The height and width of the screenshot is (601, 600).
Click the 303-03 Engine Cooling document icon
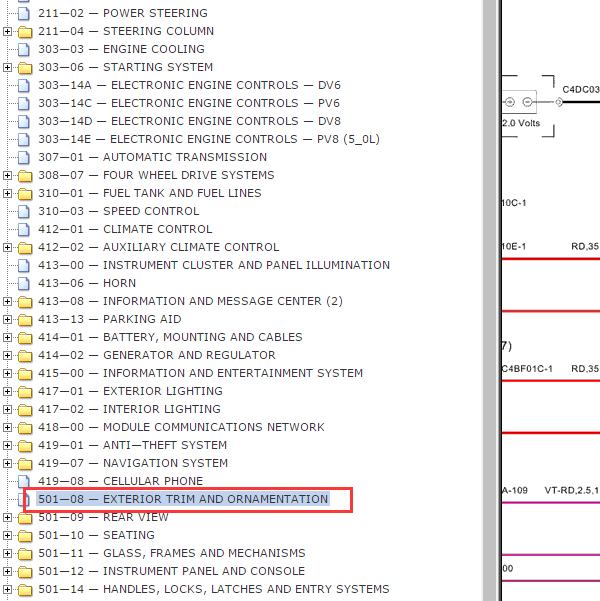(x=24, y=49)
